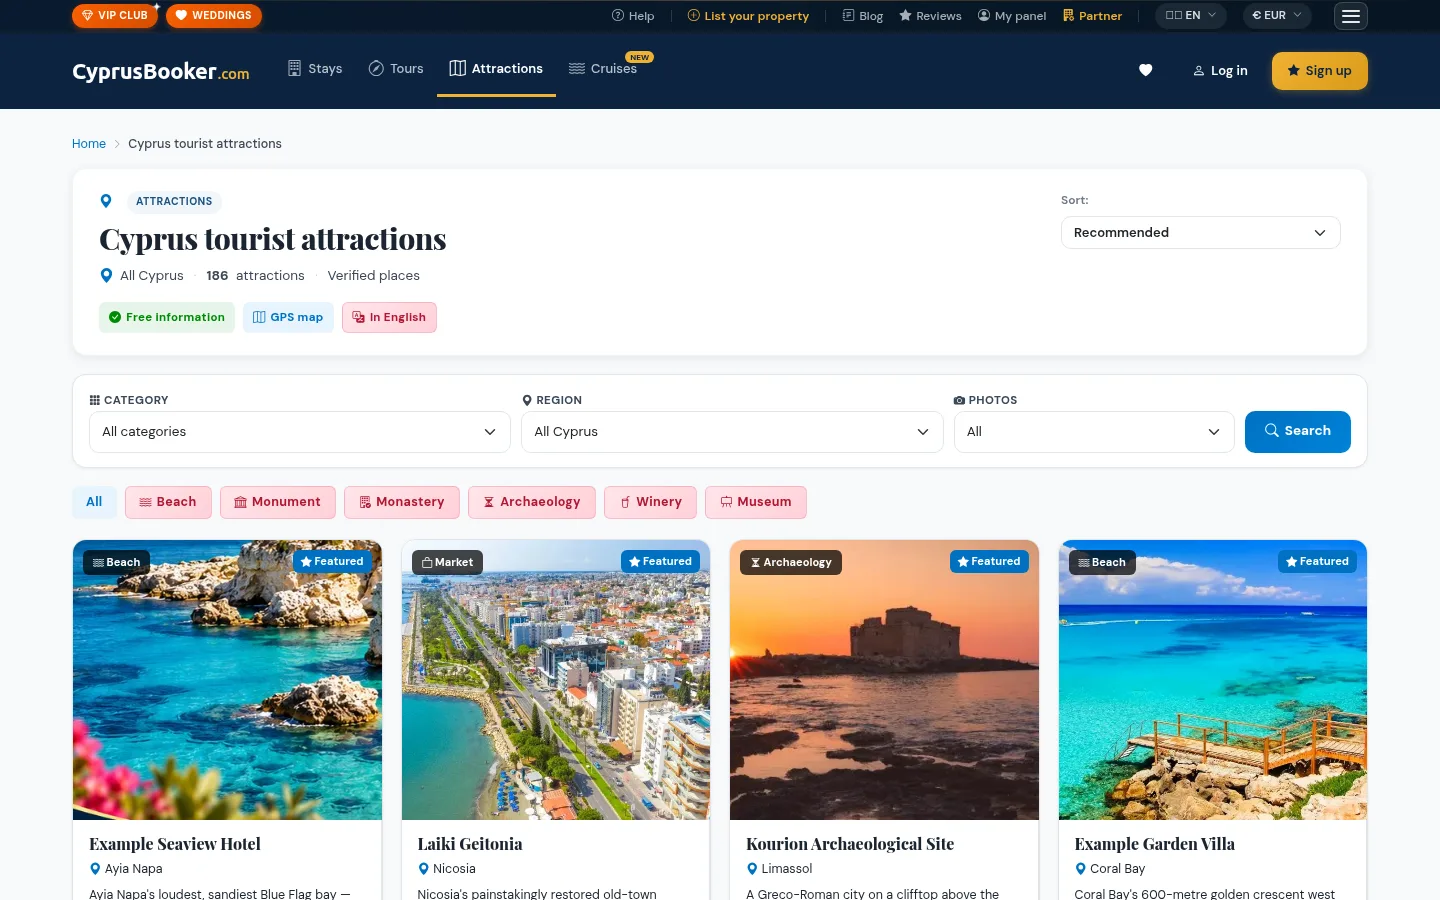This screenshot has height=900, width=1440.
Task: Expand the All categories dropdown
Action: 300,432
